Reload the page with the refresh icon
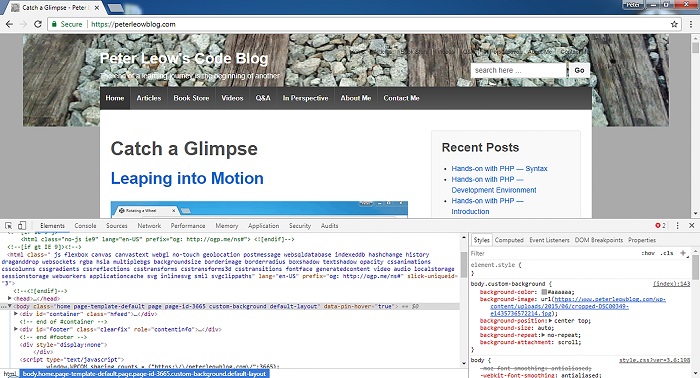This screenshot has width=700, height=378. (38, 24)
